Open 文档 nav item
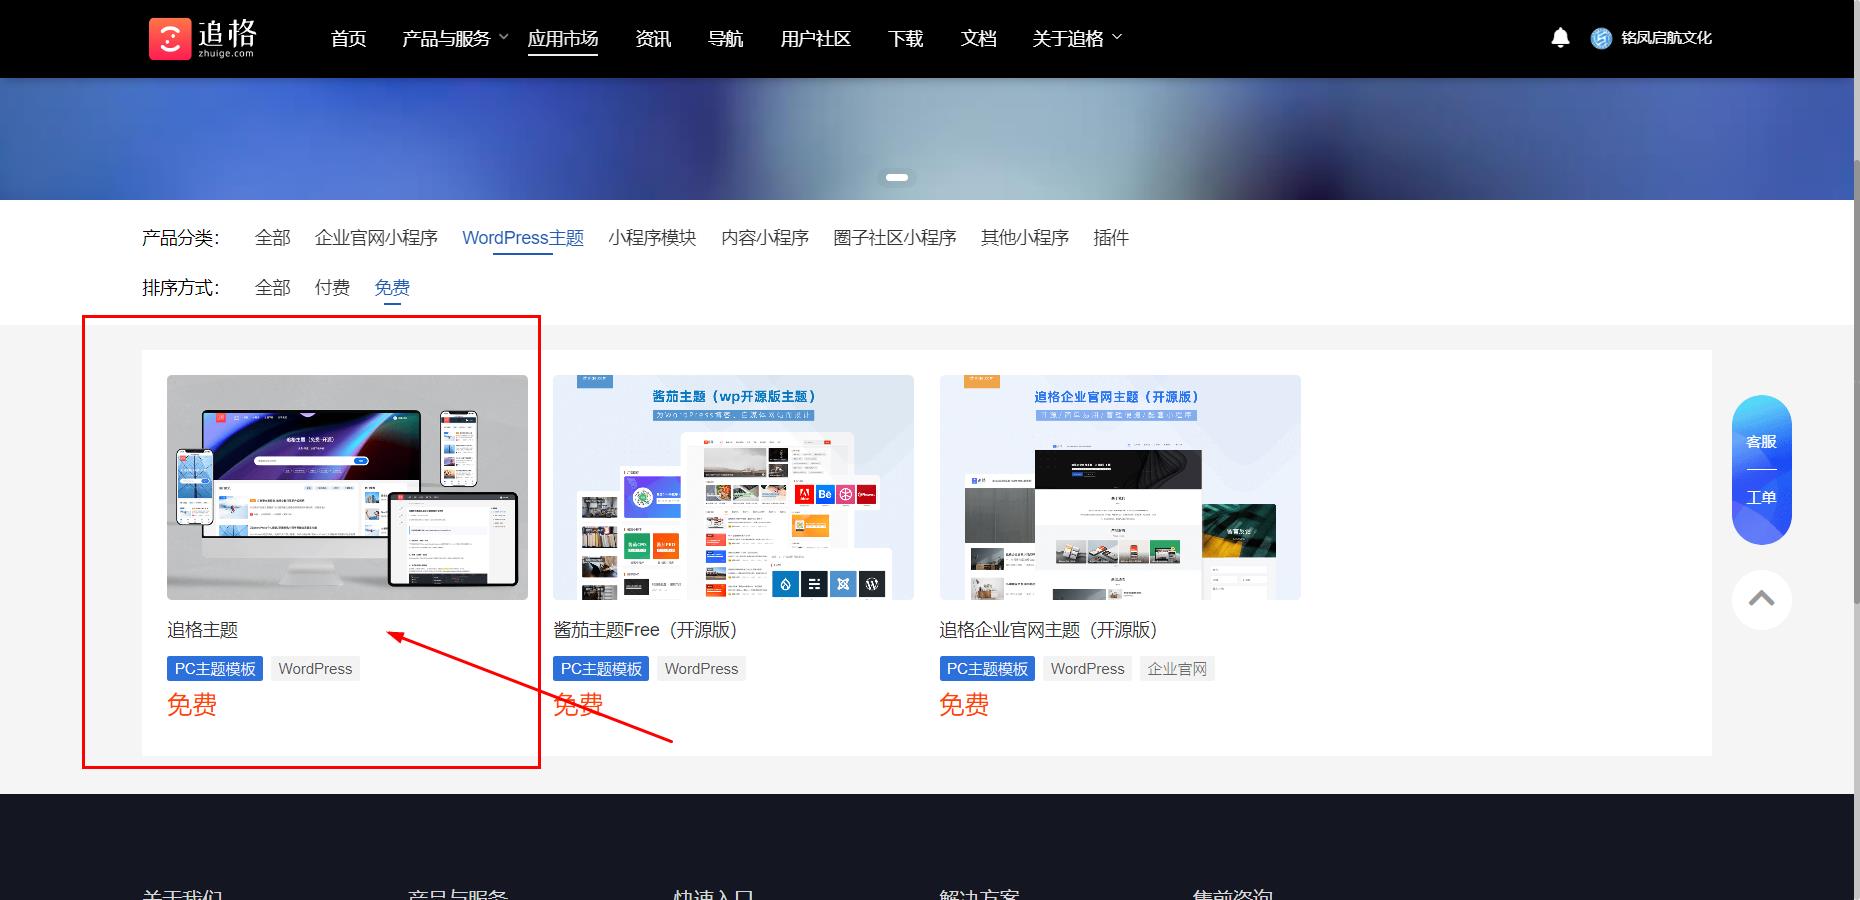This screenshot has height=900, width=1860. [x=978, y=38]
